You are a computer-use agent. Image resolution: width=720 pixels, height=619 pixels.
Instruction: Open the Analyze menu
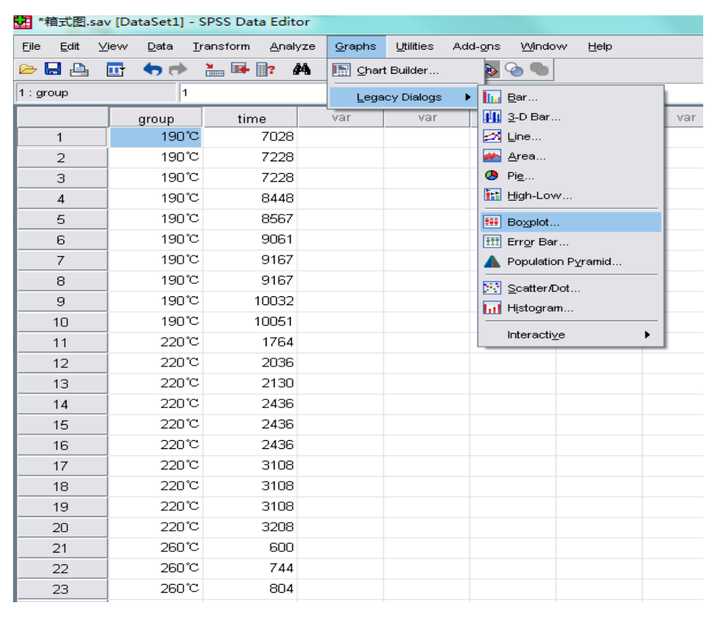tap(292, 46)
